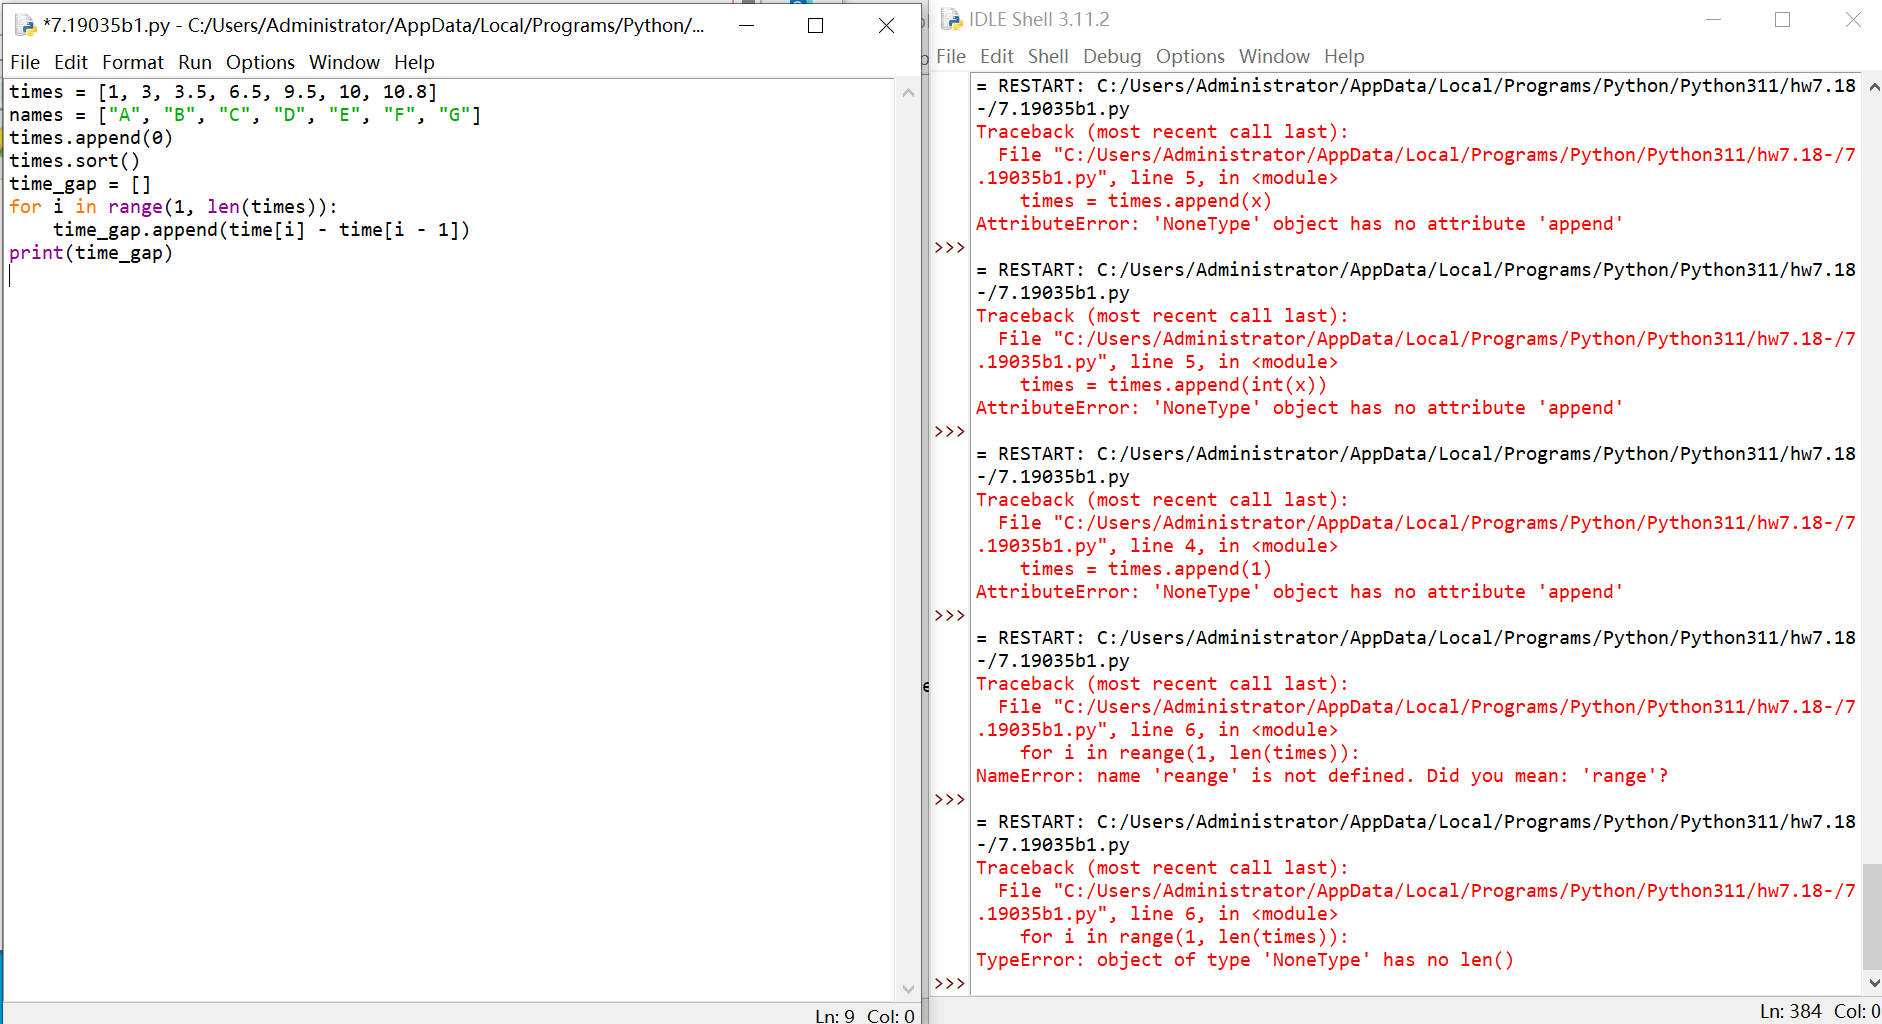Open Options menu in IDLE Shell
This screenshot has height=1024, width=1882.
coord(1190,56)
